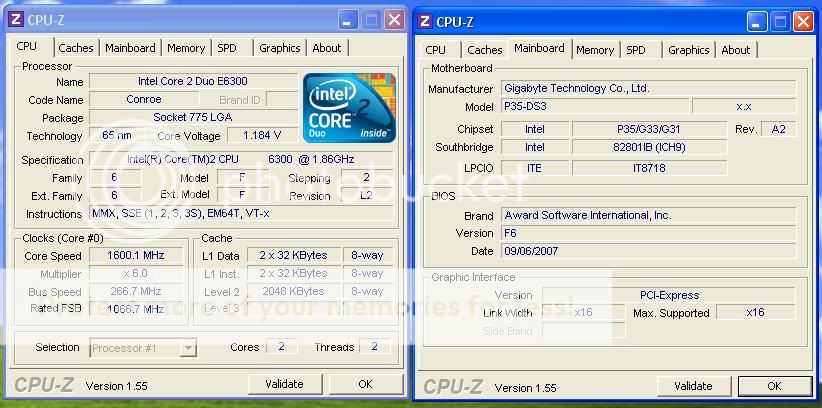Image resolution: width=822 pixels, height=408 pixels.
Task: Click the motherboard Model value 'P35-DS3'
Action: point(595,106)
